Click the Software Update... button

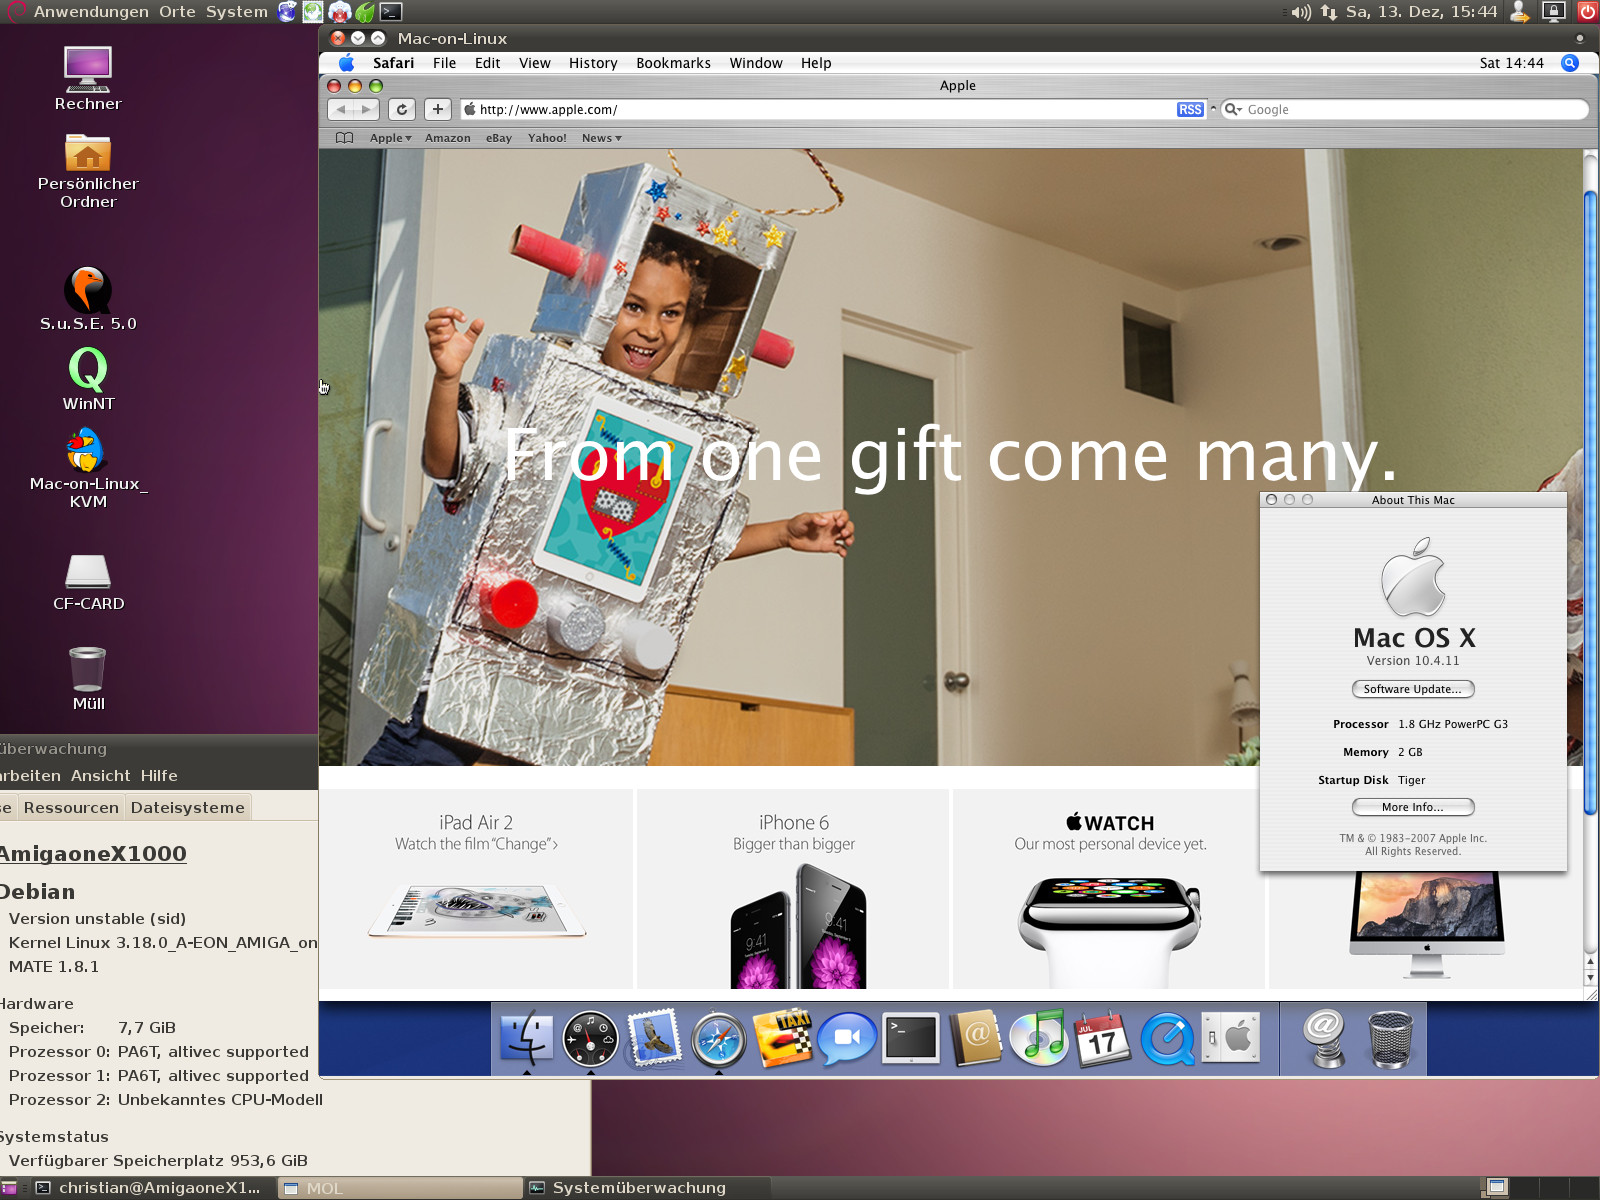click(x=1412, y=689)
